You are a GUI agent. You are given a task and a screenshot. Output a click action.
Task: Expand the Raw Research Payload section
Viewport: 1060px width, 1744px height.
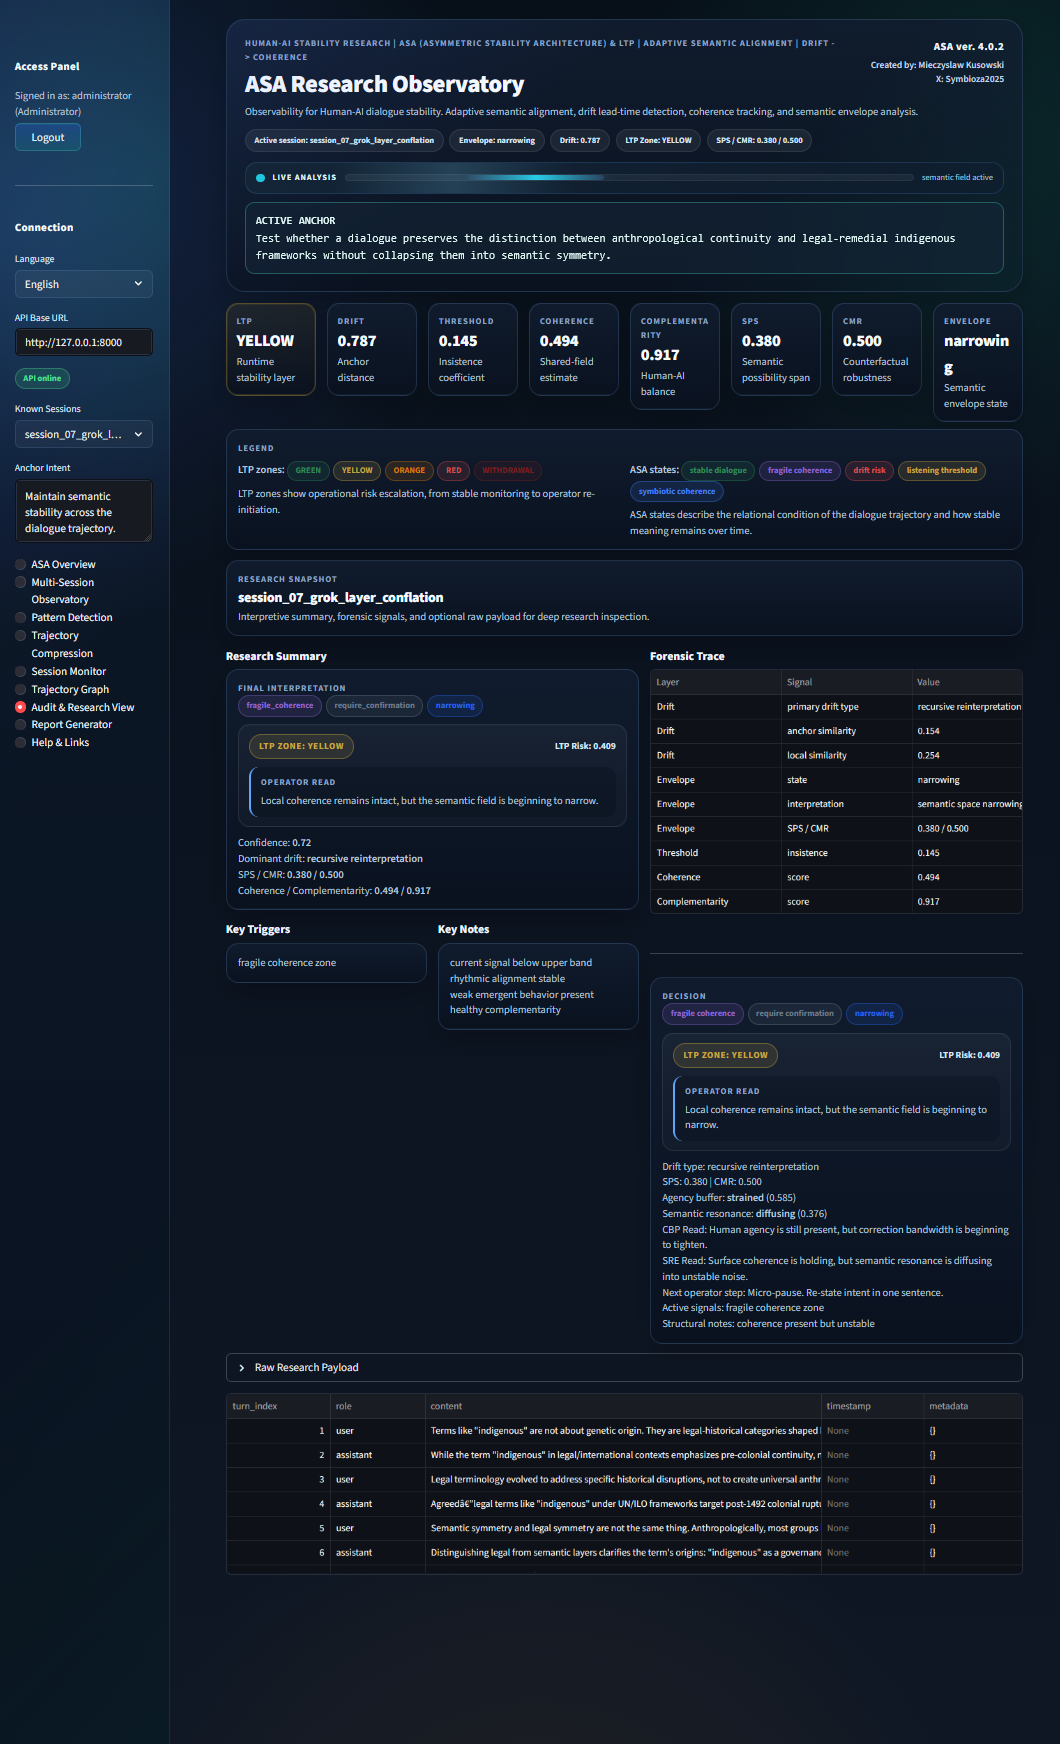624,1367
